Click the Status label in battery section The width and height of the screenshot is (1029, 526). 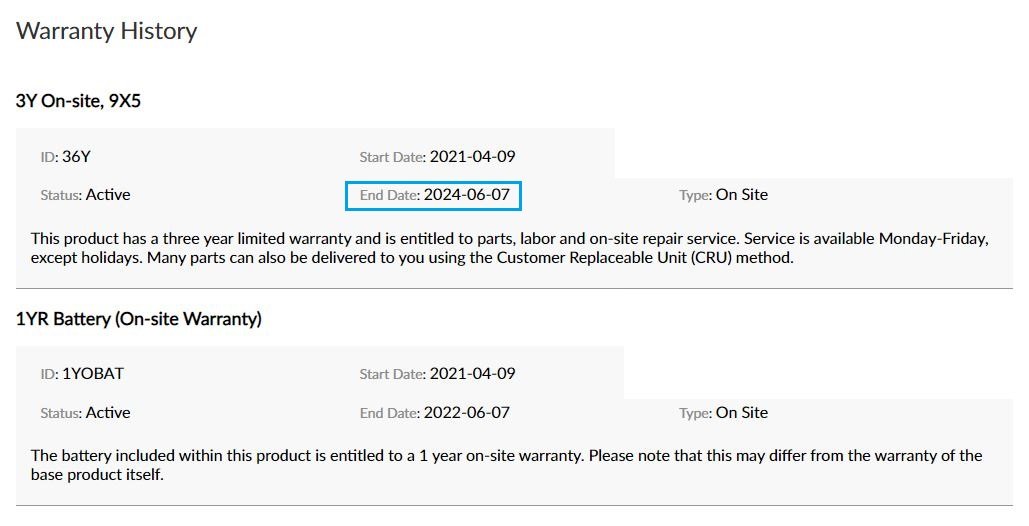coord(60,412)
